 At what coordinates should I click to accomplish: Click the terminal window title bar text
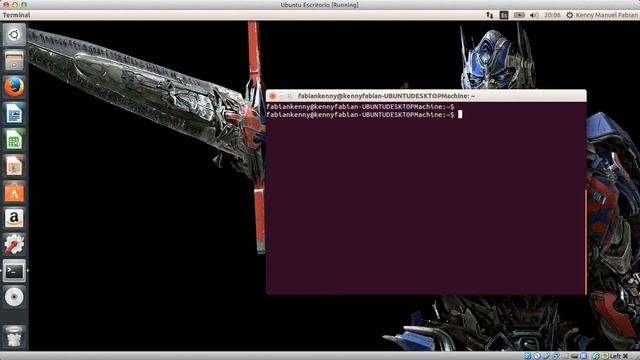pos(386,96)
